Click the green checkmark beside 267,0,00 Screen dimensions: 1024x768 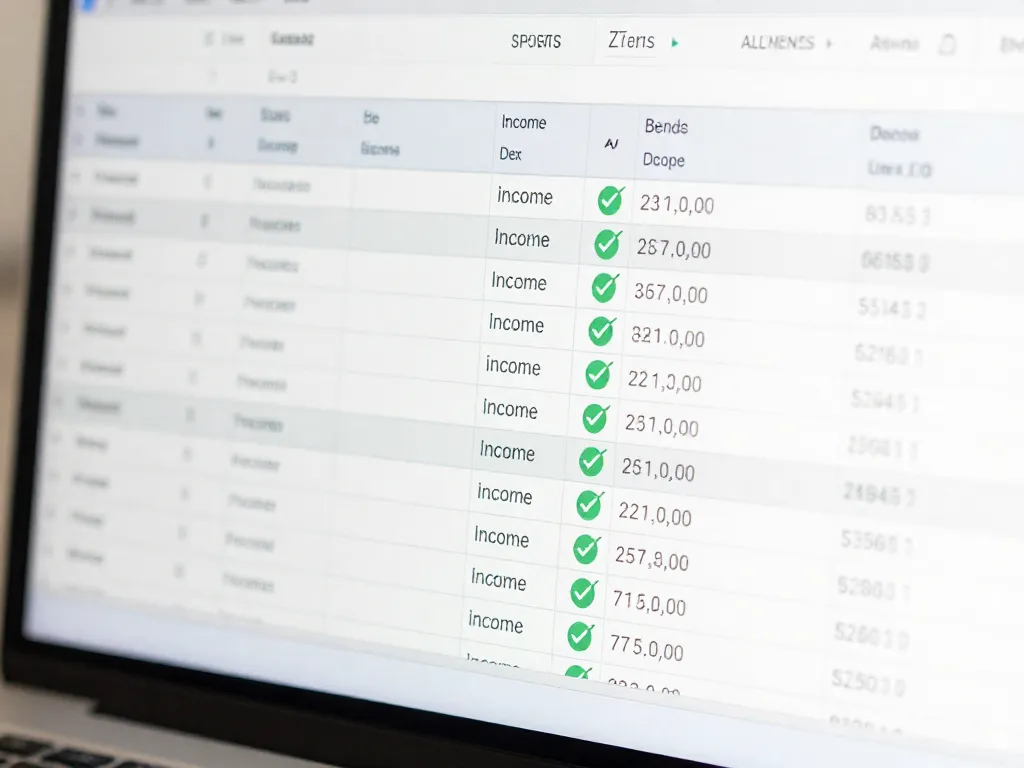pos(608,243)
